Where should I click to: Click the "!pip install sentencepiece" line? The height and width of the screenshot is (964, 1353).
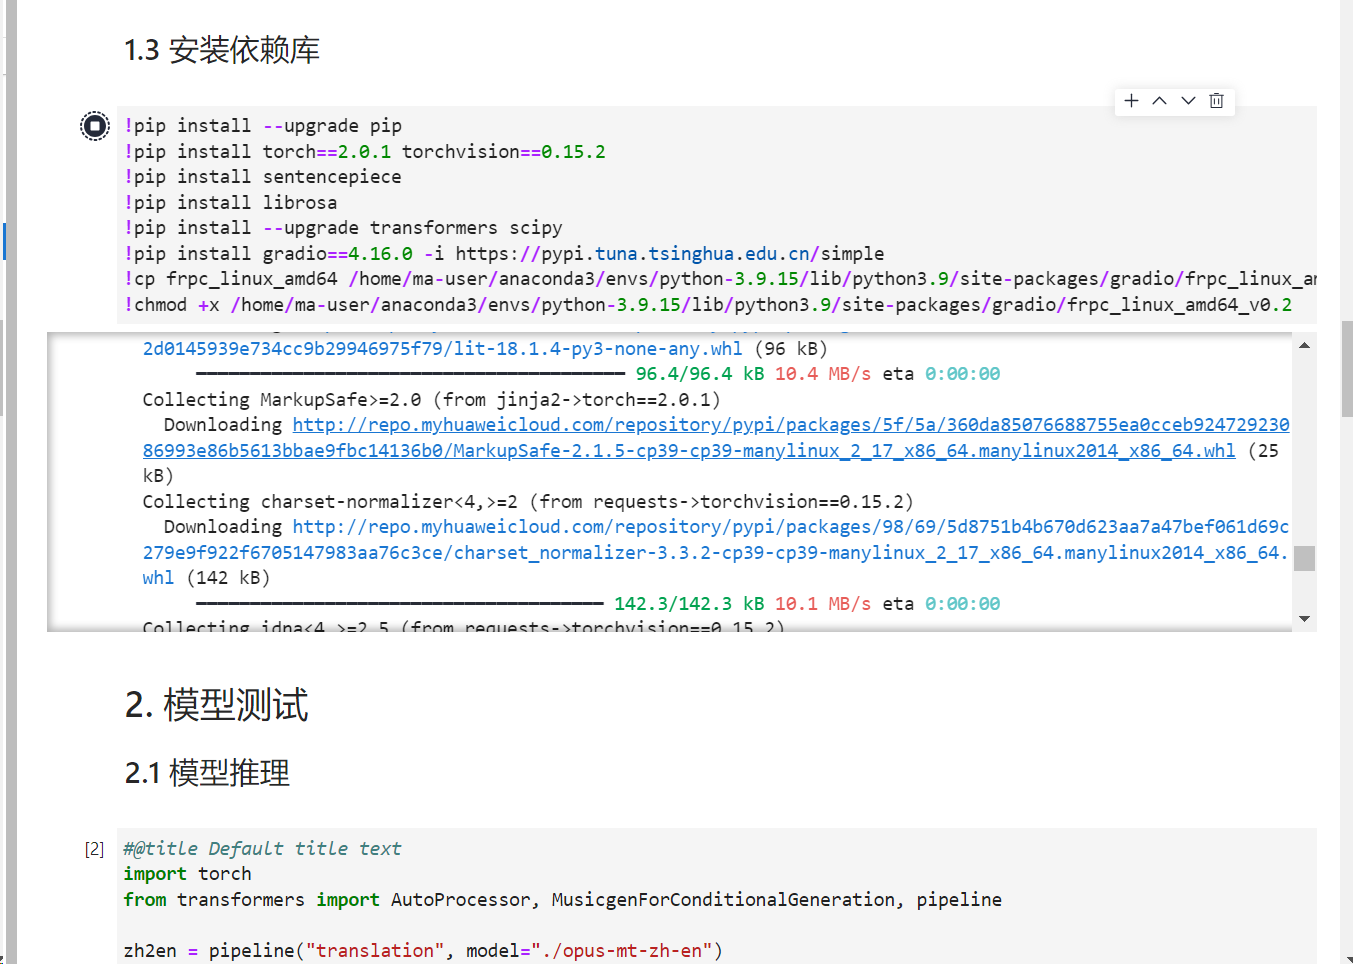(x=263, y=177)
